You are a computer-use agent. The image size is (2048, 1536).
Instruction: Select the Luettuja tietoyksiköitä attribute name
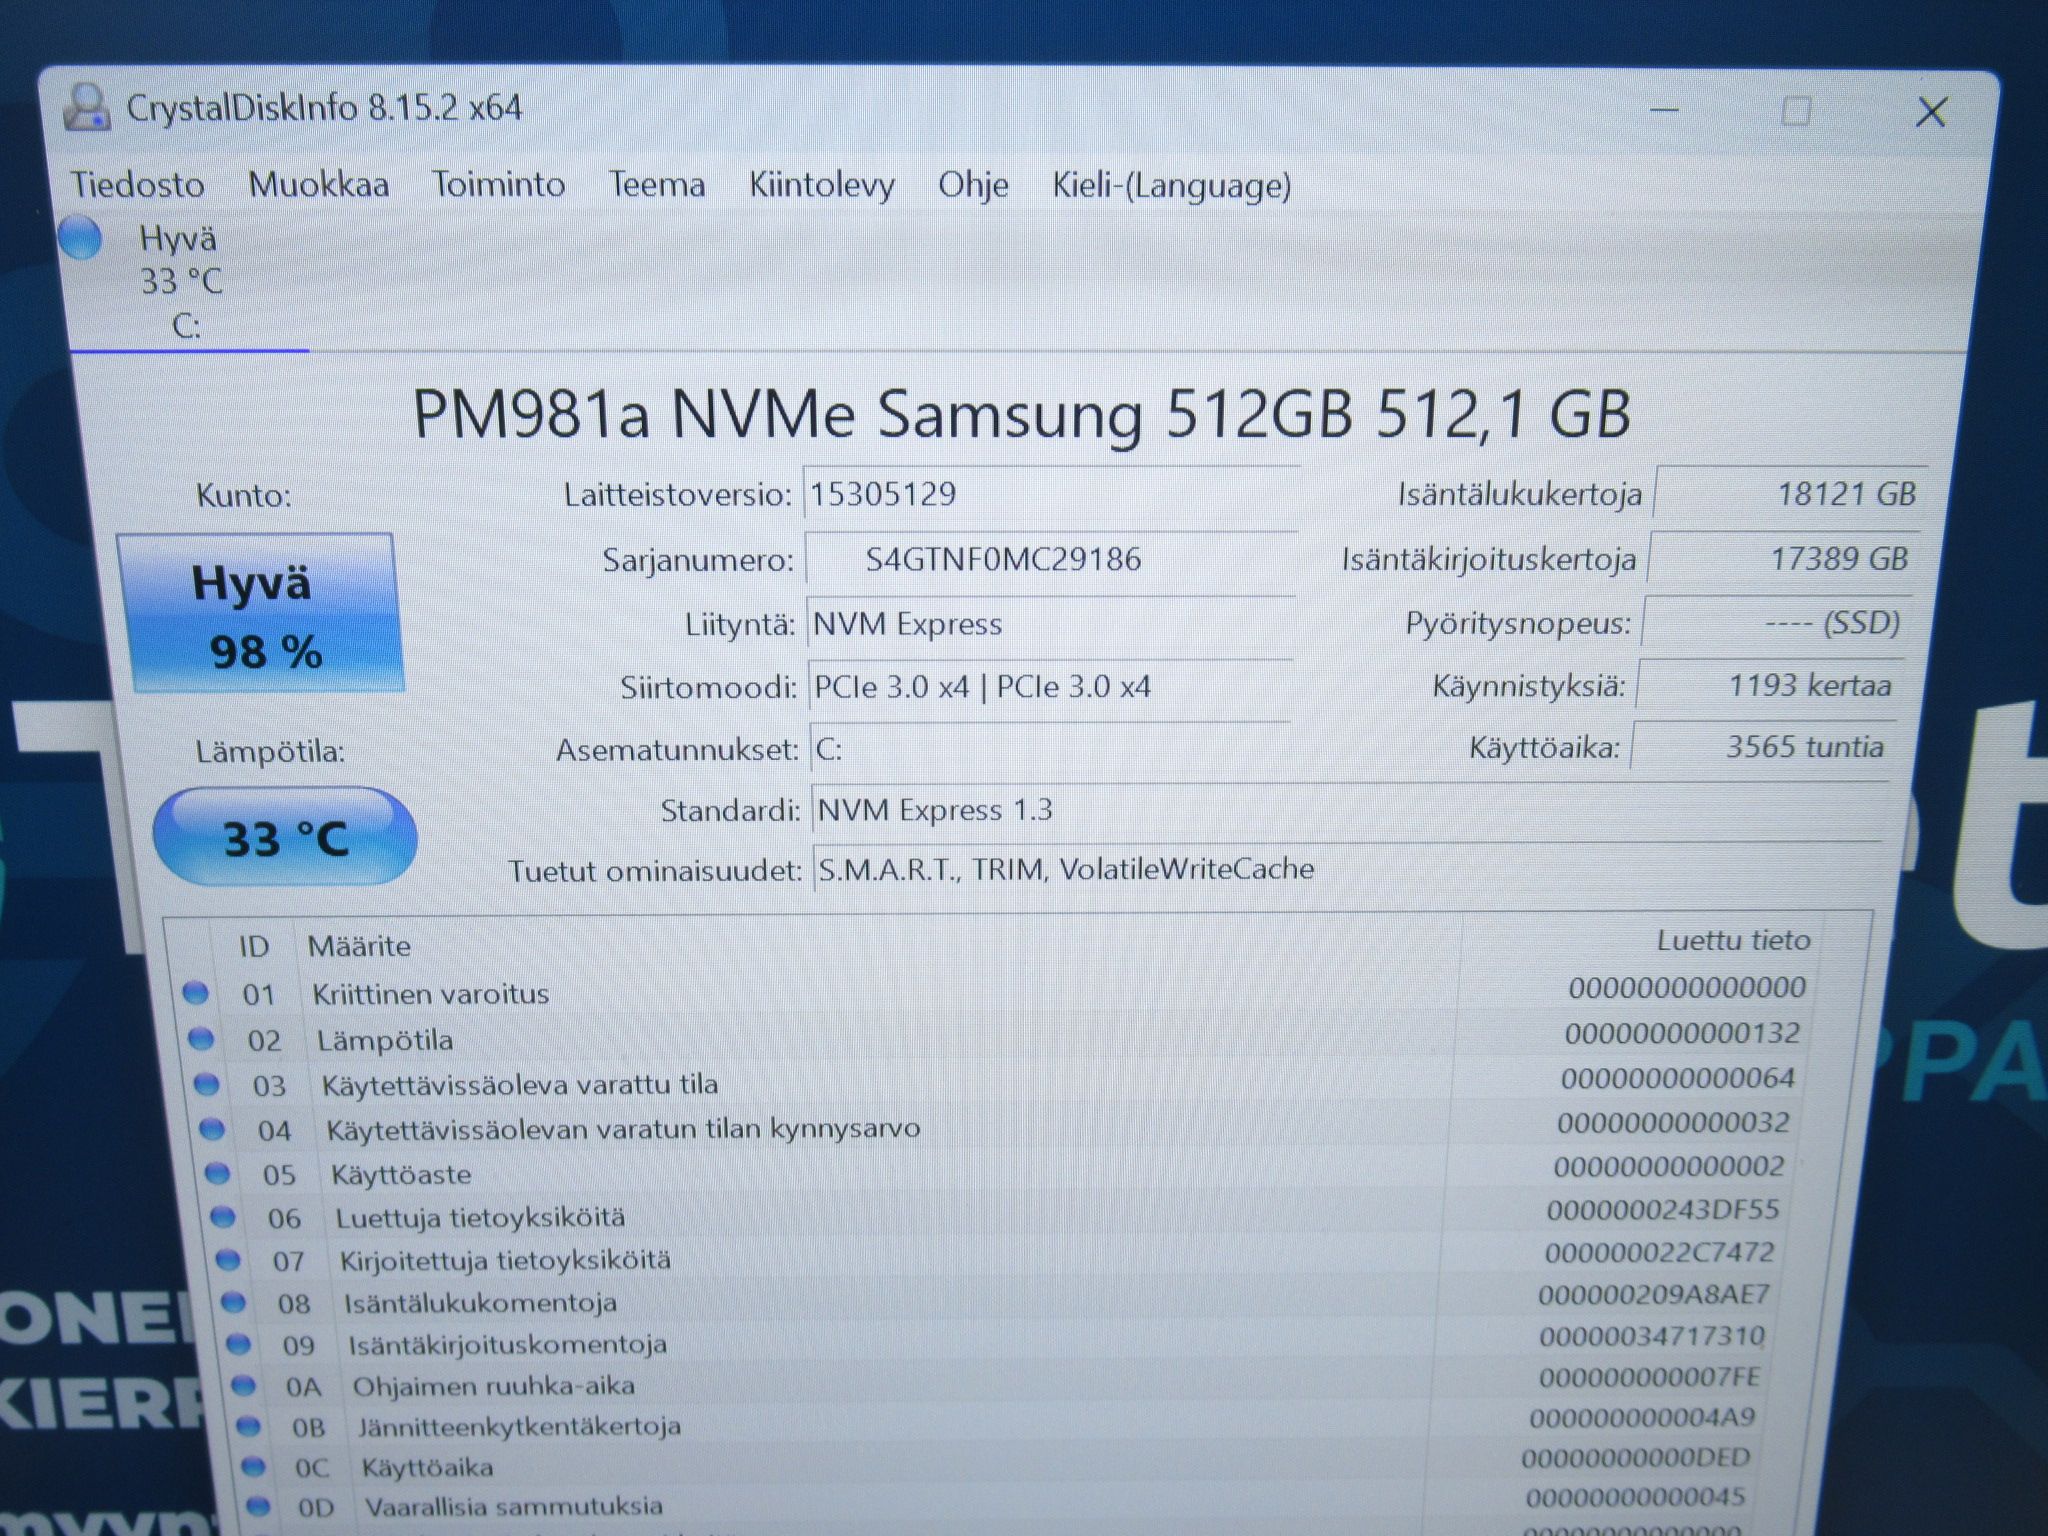pos(480,1217)
